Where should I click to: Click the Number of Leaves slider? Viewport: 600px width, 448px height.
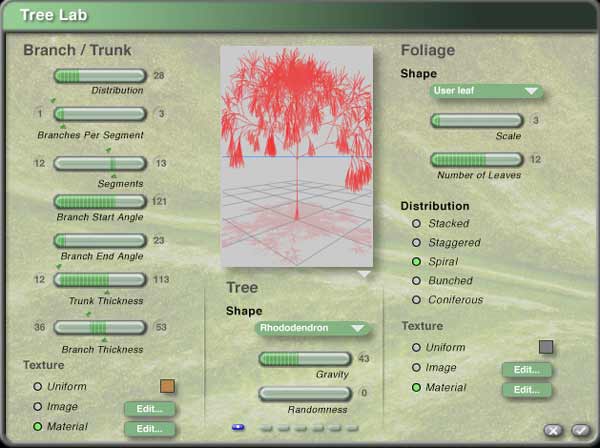477,160
